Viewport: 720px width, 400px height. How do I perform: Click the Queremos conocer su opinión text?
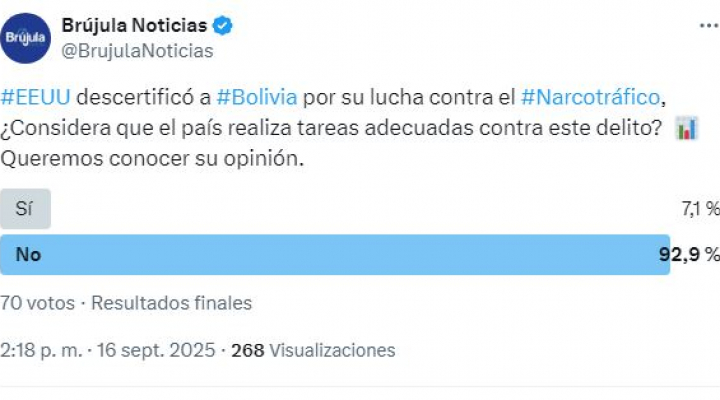[152, 159]
